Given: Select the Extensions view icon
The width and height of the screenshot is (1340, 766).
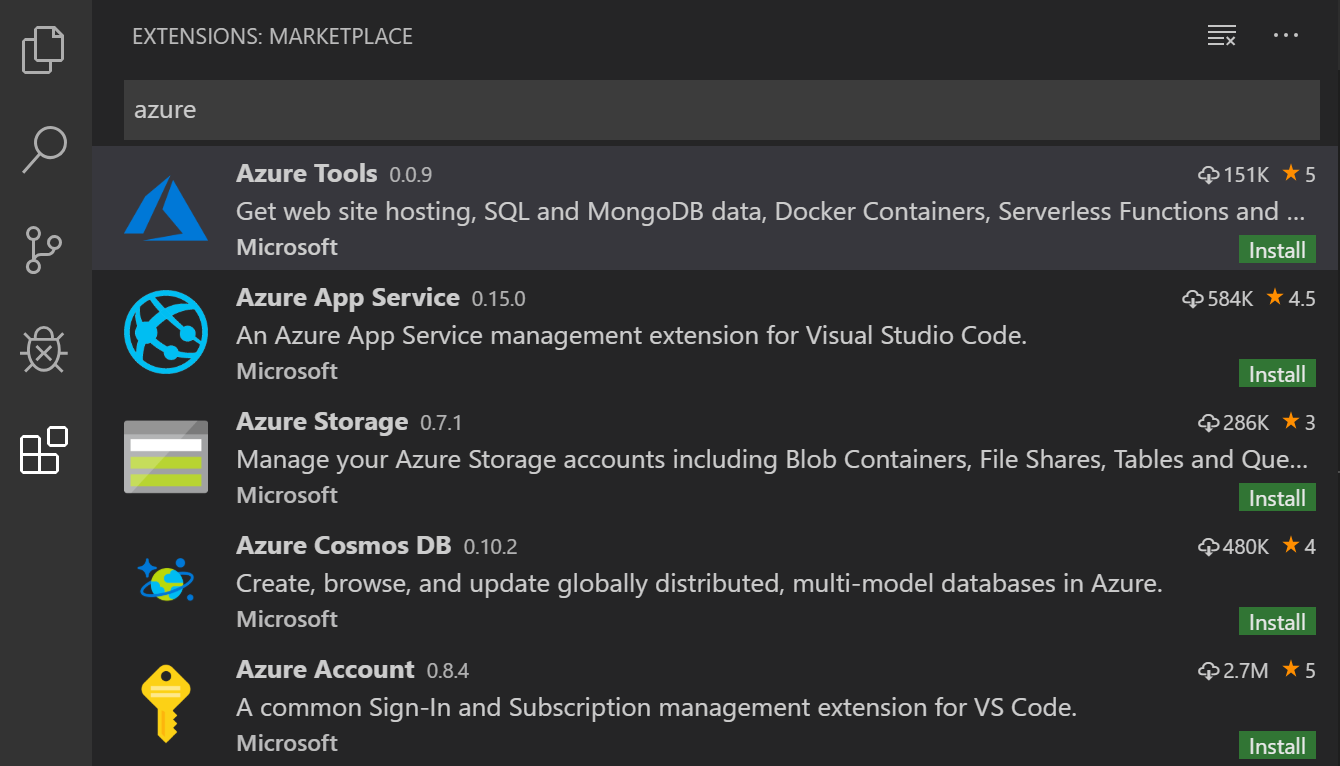Looking at the screenshot, I should coord(45,450).
